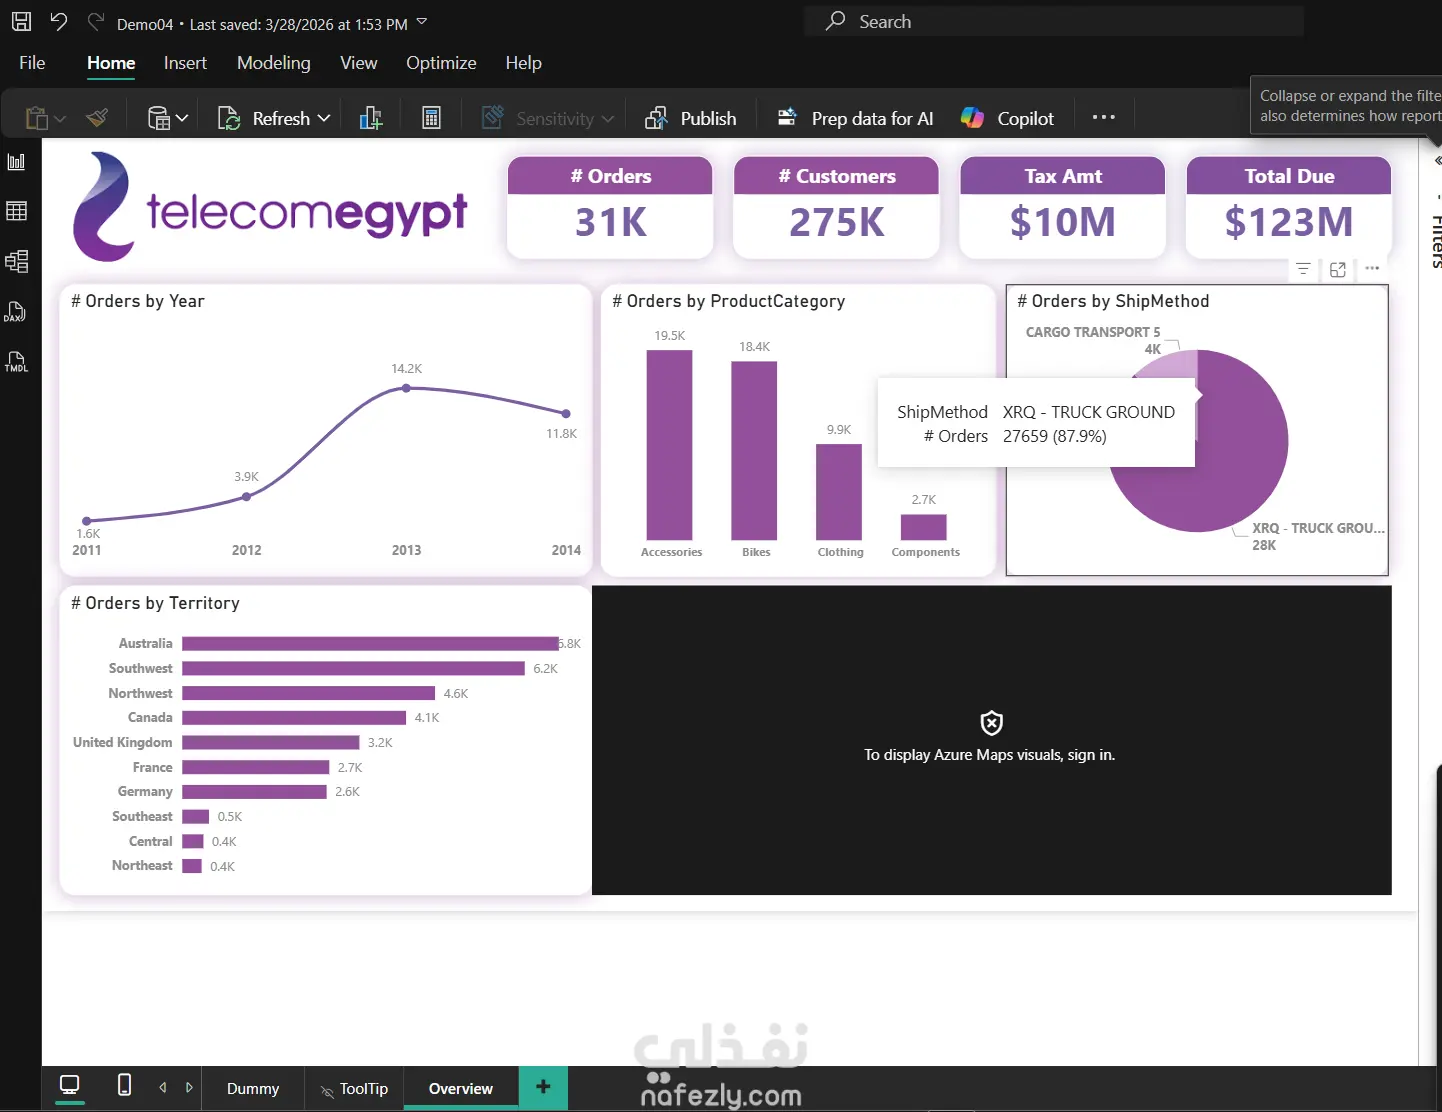Switch to Table view icon

pyautogui.click(x=16, y=211)
